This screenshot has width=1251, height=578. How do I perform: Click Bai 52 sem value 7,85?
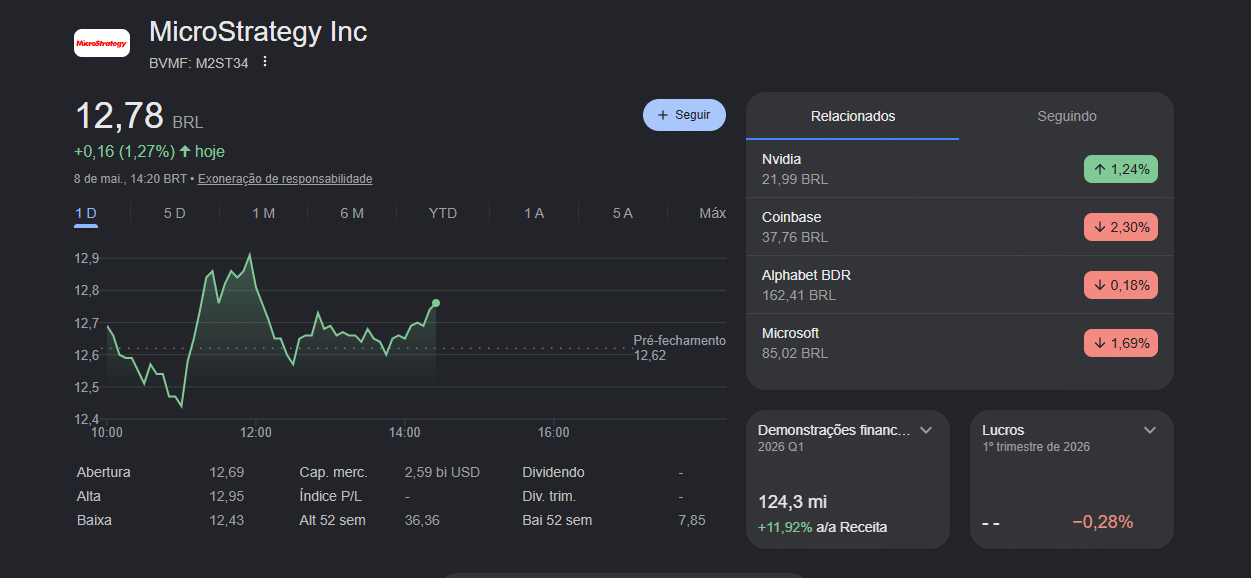click(691, 520)
